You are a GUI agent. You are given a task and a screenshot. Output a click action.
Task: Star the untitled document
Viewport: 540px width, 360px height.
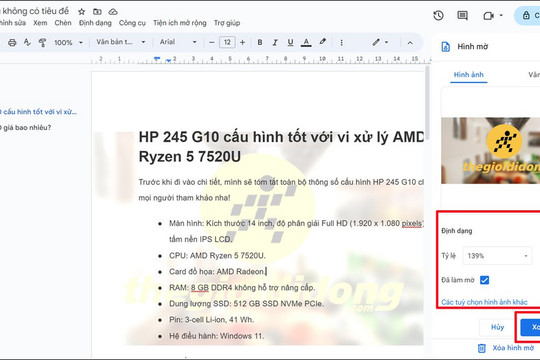coord(82,12)
